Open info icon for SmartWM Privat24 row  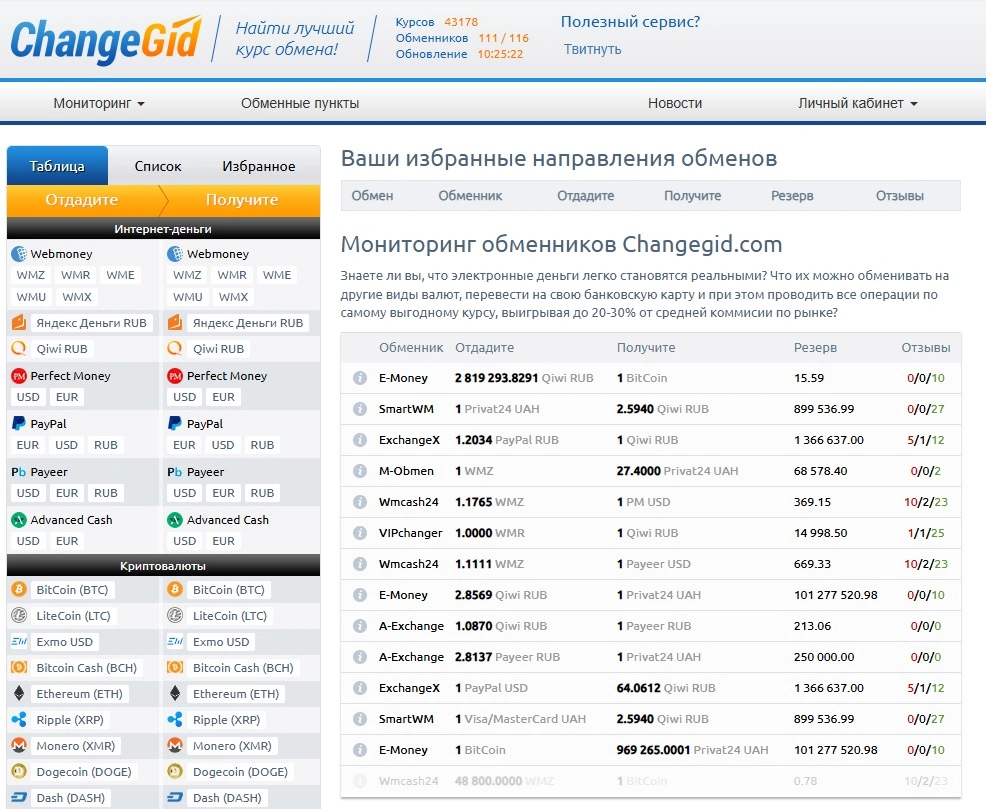click(360, 409)
